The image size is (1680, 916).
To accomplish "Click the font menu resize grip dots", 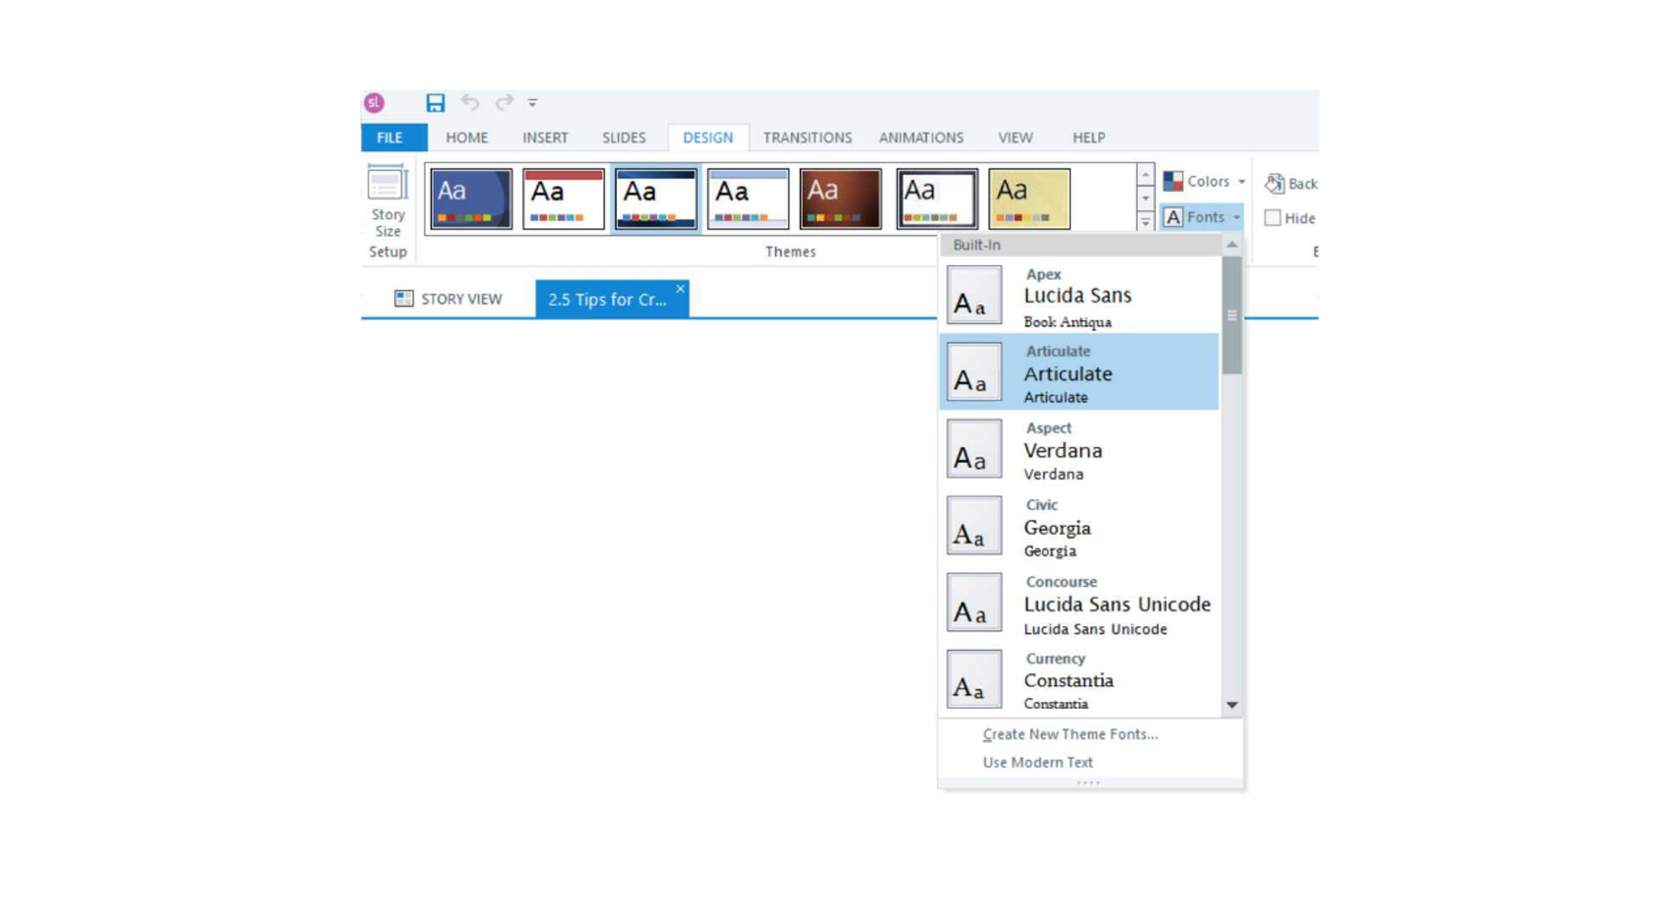I will pyautogui.click(x=1089, y=782).
